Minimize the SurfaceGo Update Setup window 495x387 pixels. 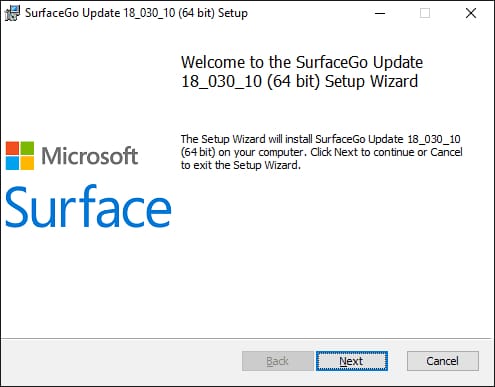click(380, 13)
